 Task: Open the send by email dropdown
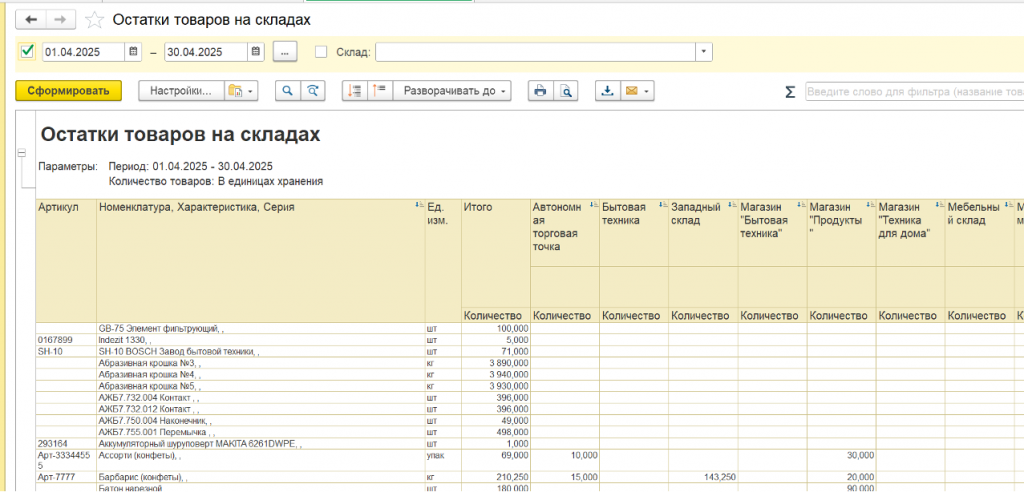pyautogui.click(x=637, y=91)
